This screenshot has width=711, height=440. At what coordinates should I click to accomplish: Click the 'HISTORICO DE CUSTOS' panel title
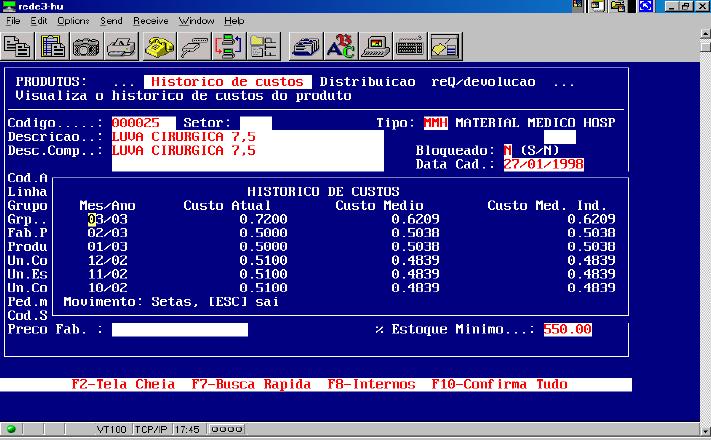(x=323, y=191)
